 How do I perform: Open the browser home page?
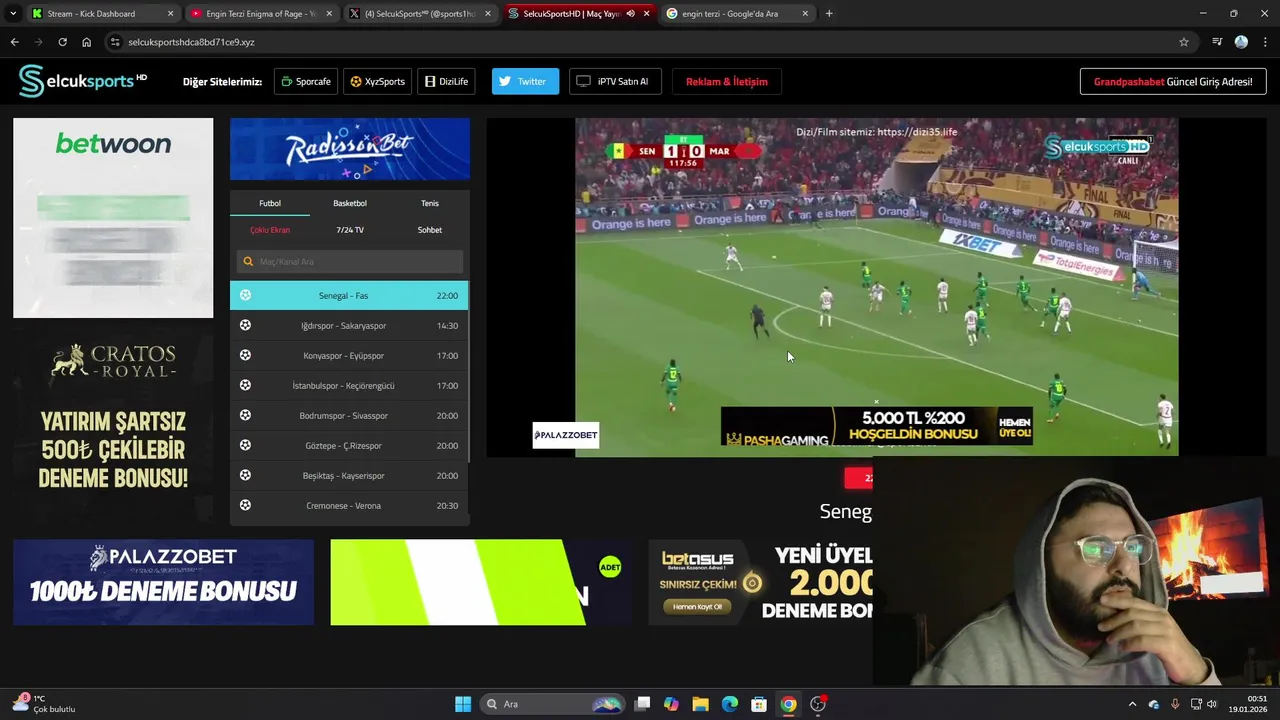(x=86, y=42)
